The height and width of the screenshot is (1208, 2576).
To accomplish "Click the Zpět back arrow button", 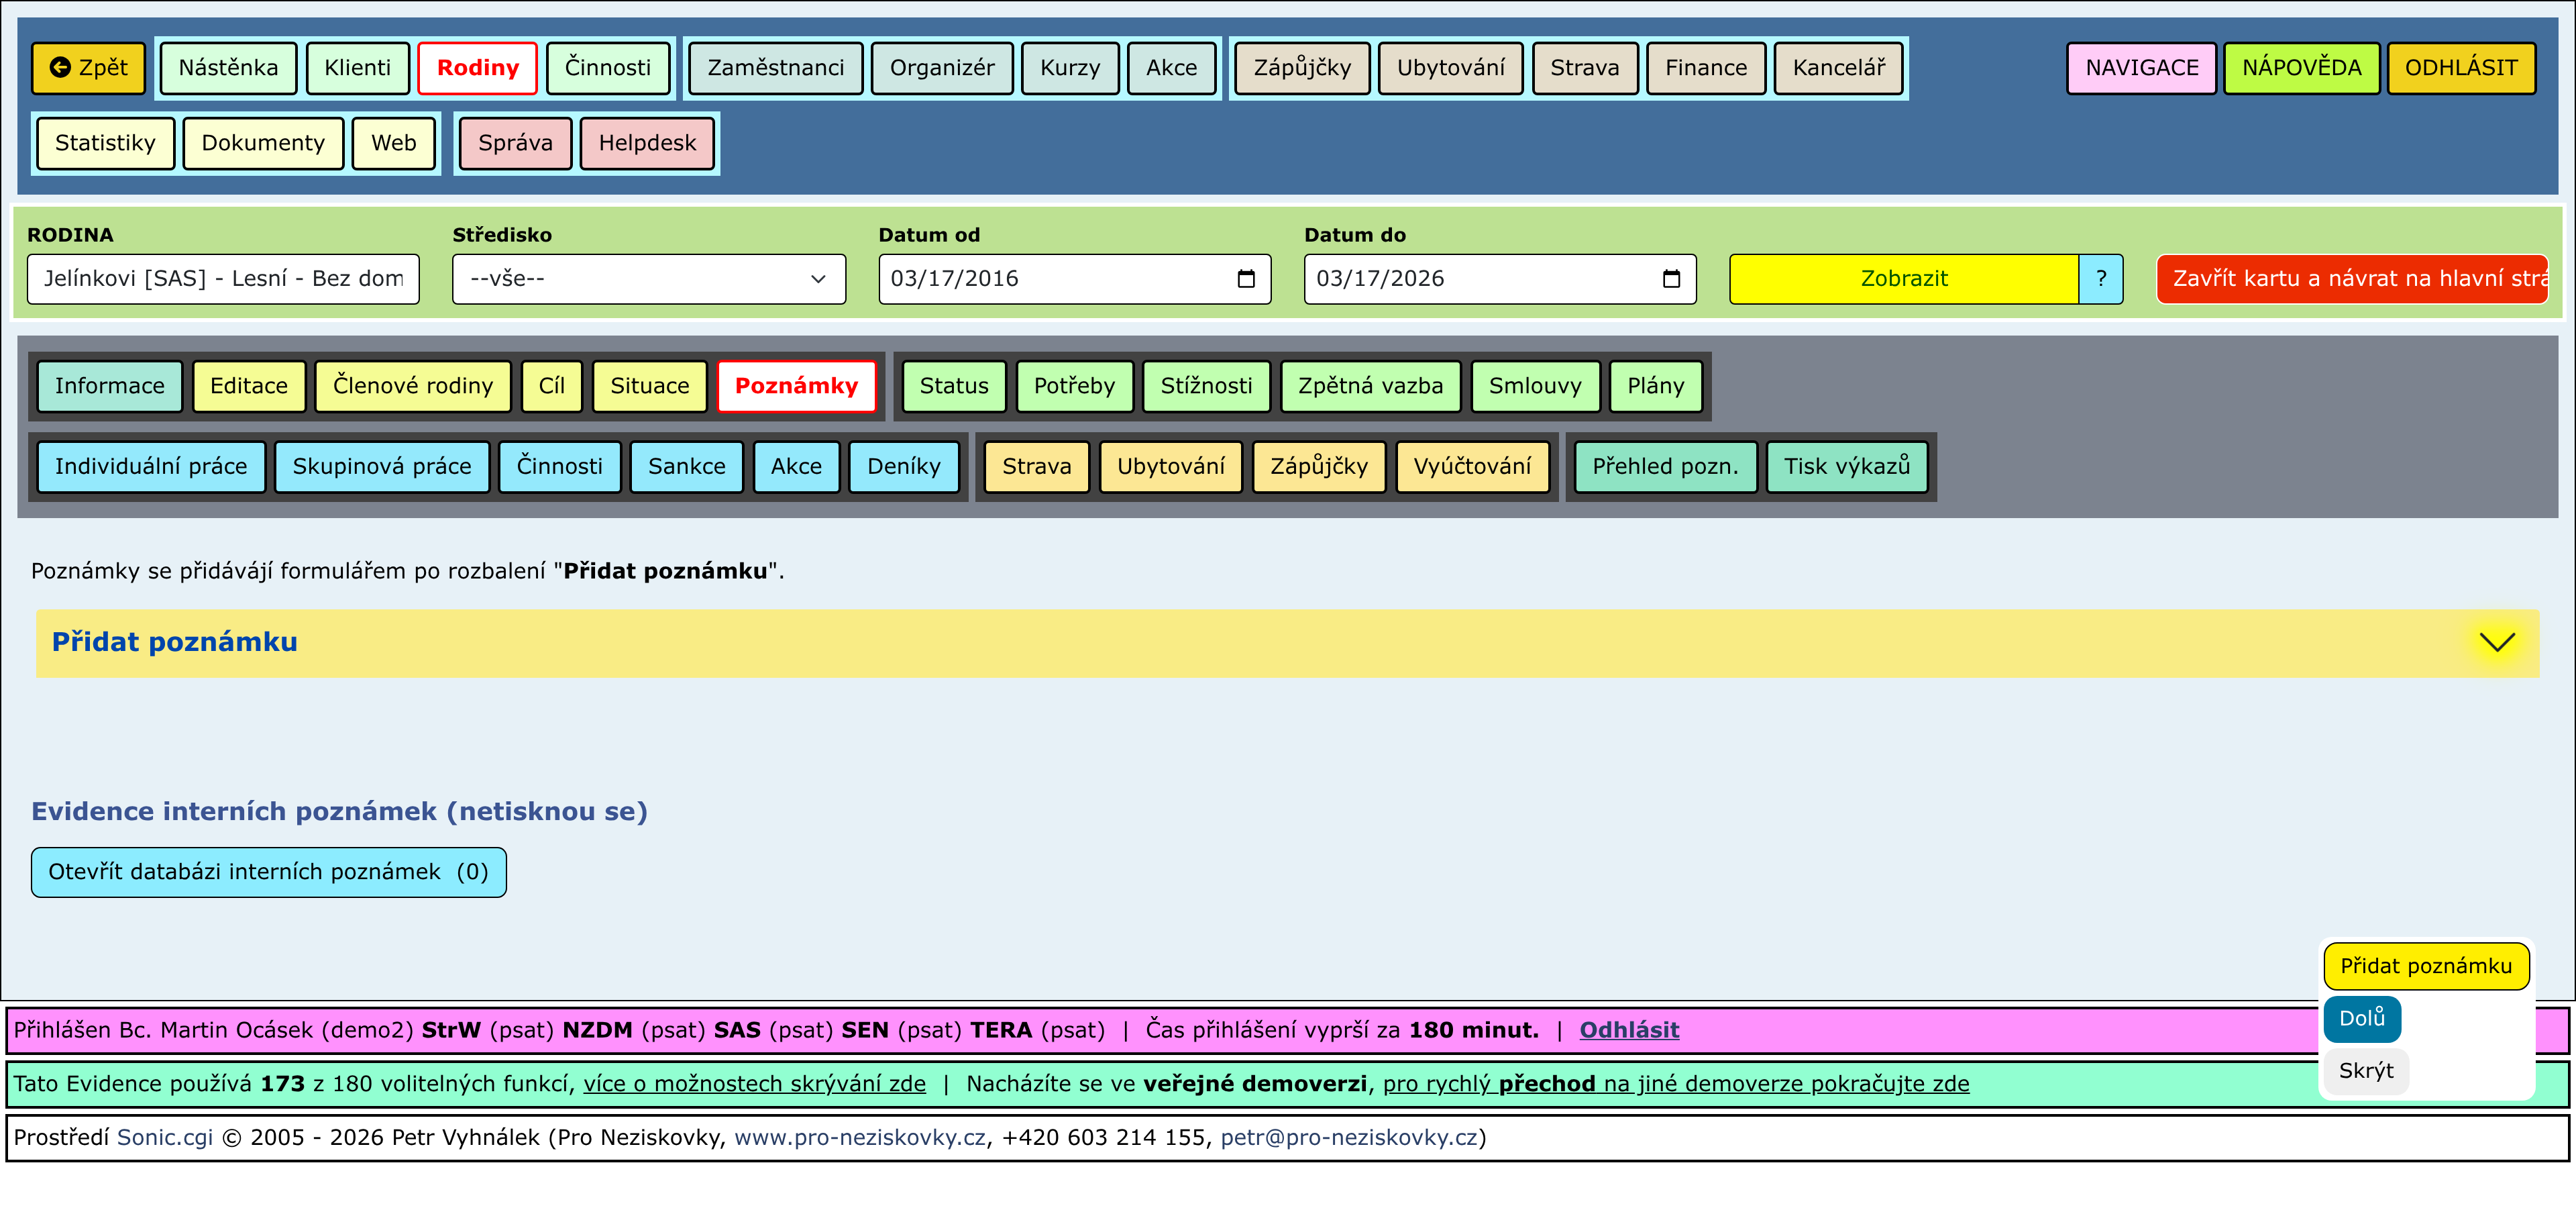I will tap(88, 68).
